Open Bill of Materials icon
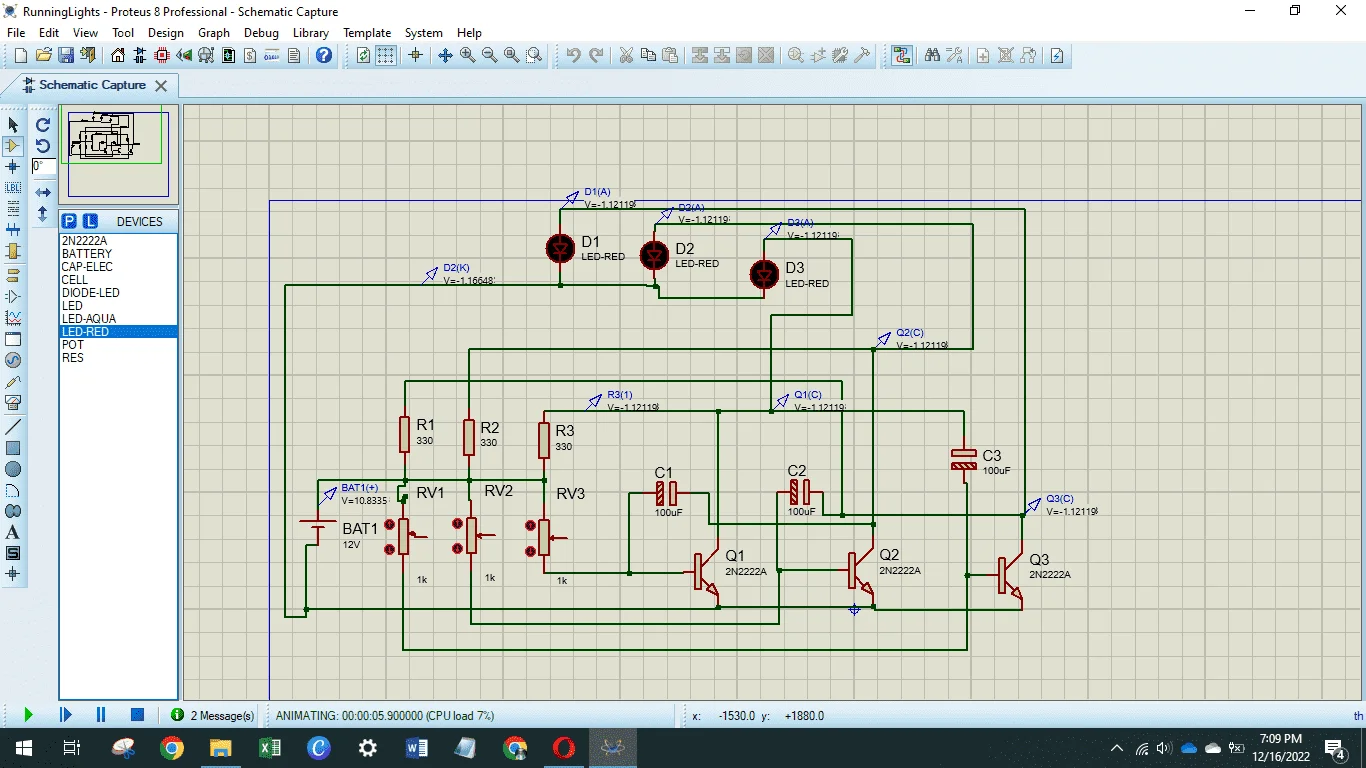This screenshot has height=768, width=1366. (250, 55)
